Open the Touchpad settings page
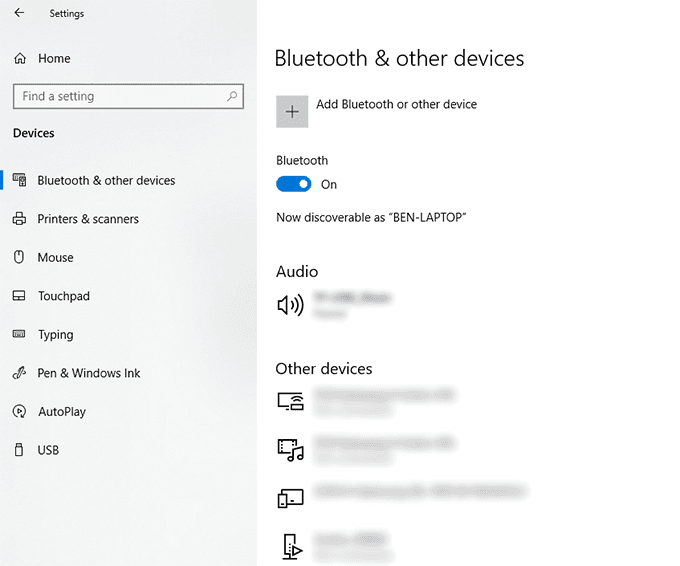Screen dimensions: 680x566 point(63,296)
